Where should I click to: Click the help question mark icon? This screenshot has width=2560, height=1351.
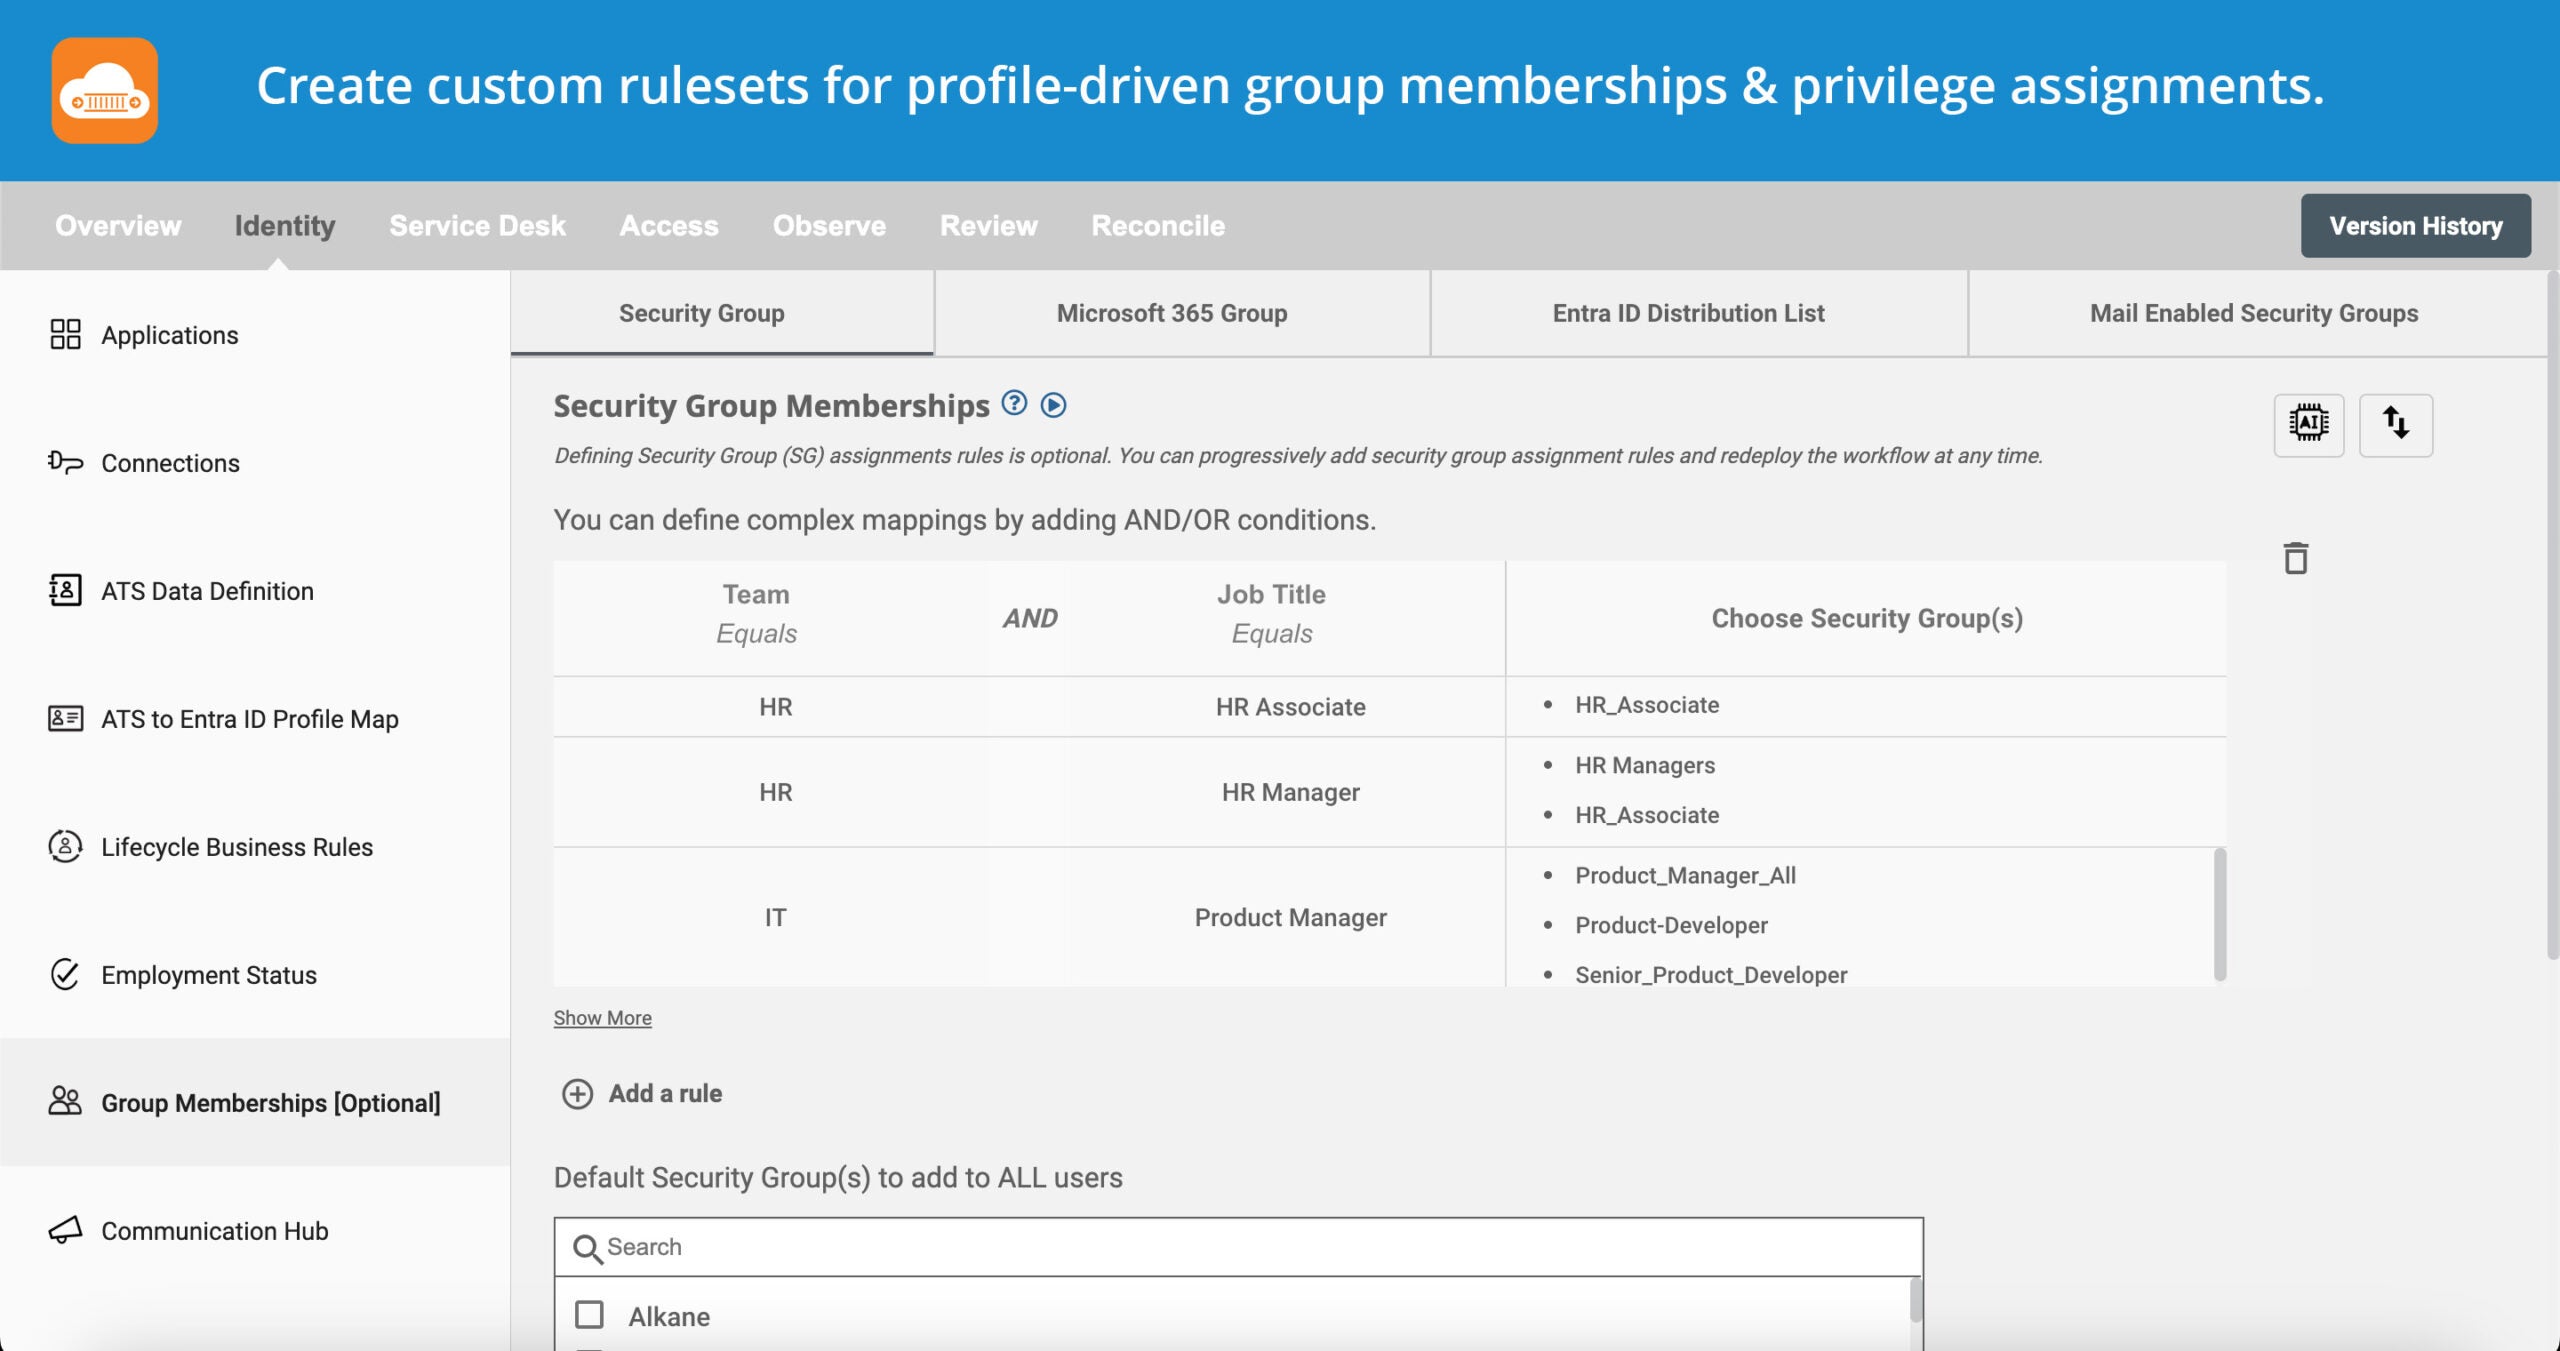[x=1014, y=403]
